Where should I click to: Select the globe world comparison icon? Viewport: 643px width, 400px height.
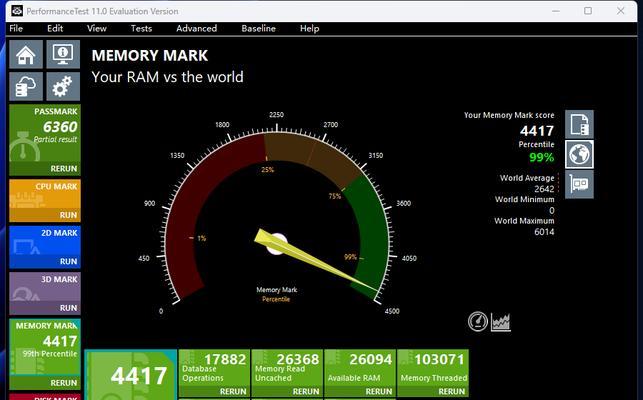579,154
